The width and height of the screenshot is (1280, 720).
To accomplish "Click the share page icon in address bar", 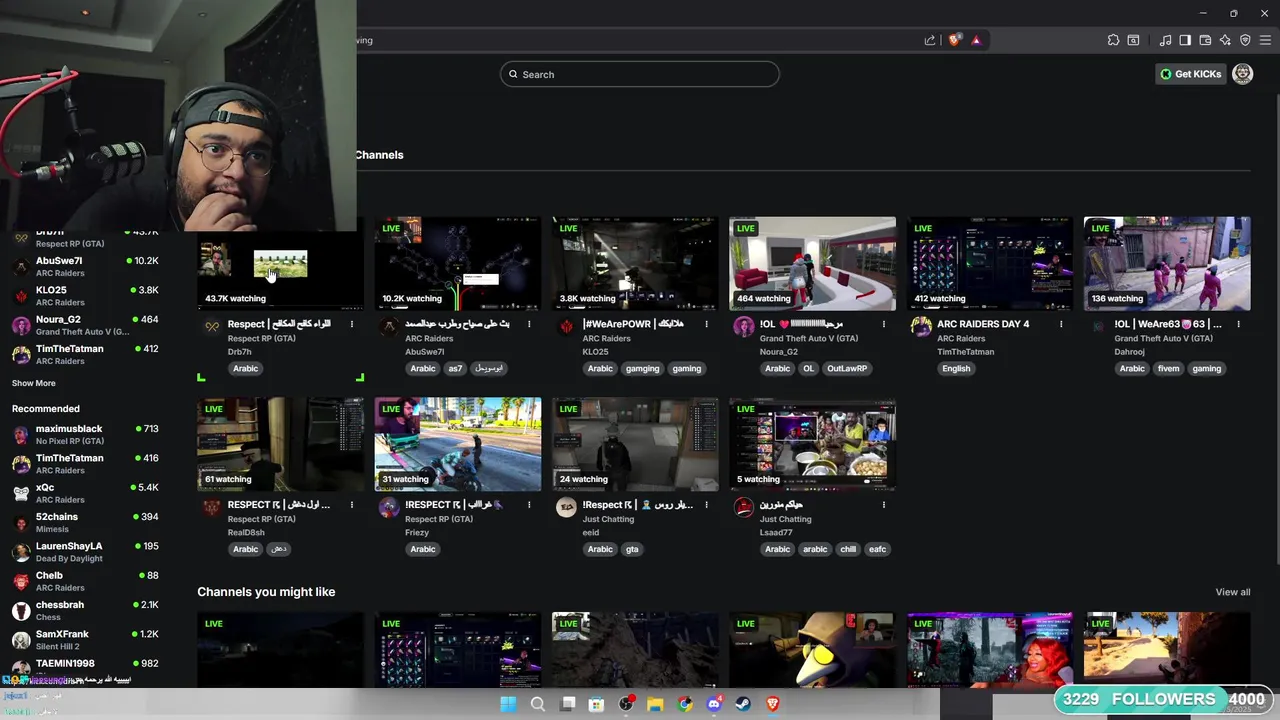I will tap(930, 40).
